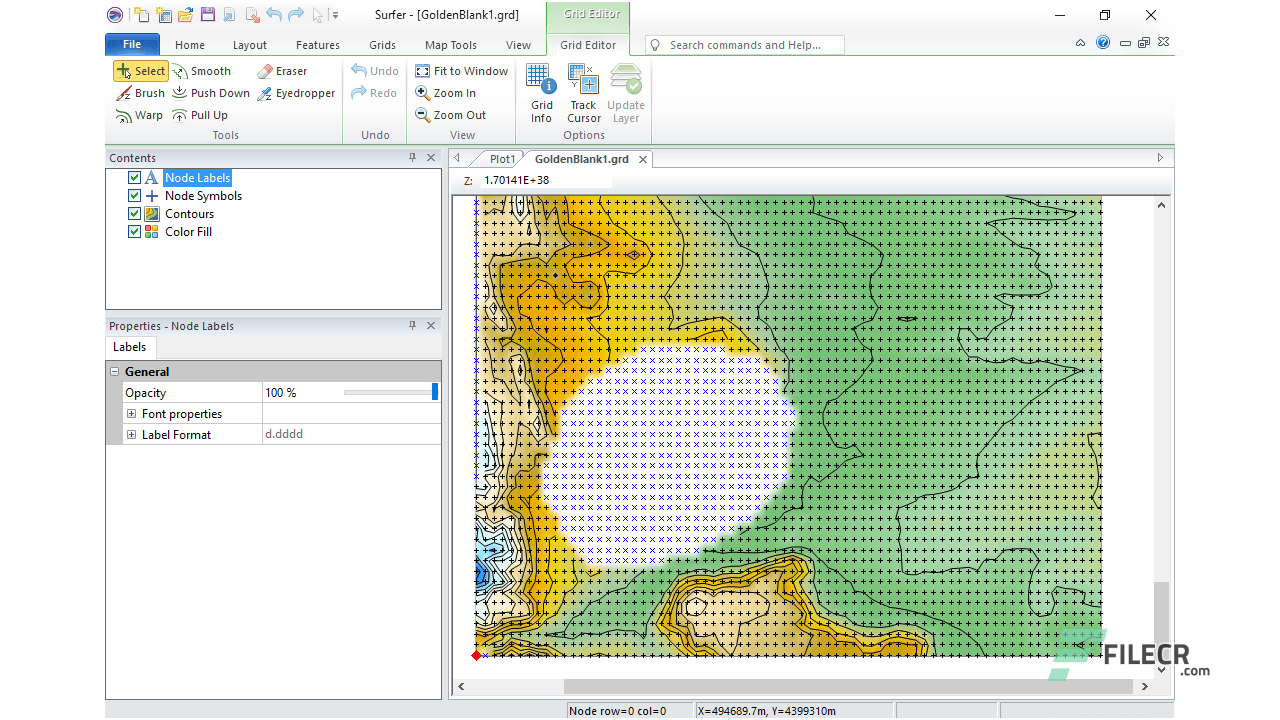Expand Font properties
1280x720 pixels.
point(131,413)
